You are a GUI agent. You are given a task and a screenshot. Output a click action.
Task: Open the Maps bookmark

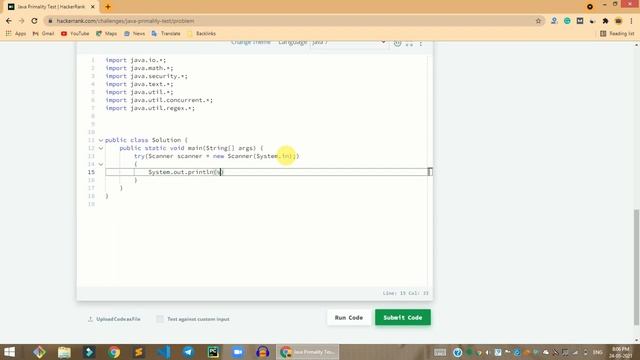point(107,33)
